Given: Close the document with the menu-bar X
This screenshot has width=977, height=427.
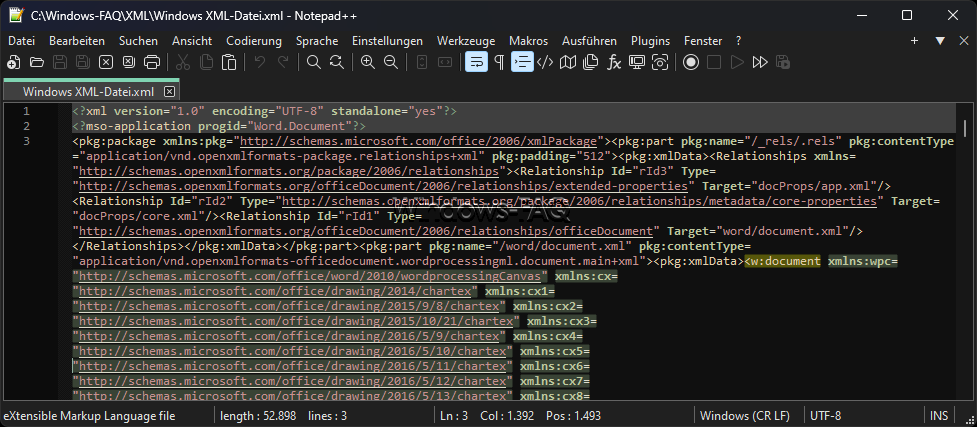Looking at the screenshot, I should (963, 41).
